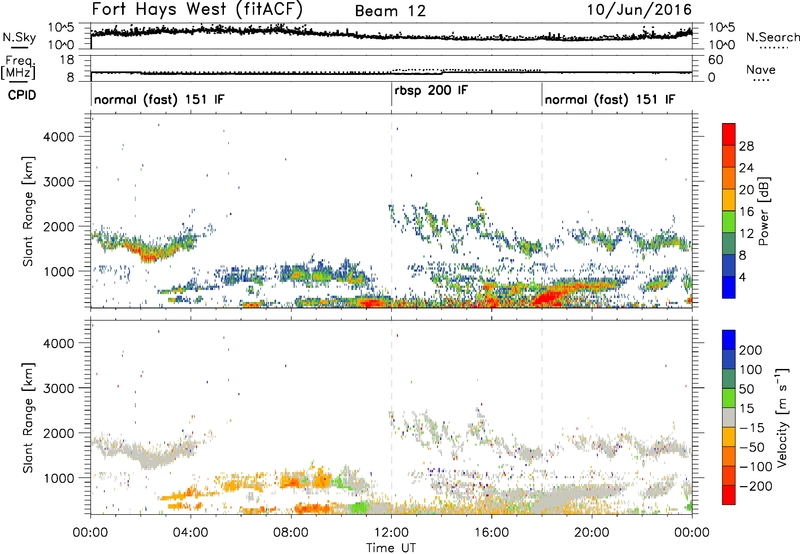The image size is (800, 554).
Task: Select the "rbsp 200 IF" CPID label
Action: (x=431, y=91)
